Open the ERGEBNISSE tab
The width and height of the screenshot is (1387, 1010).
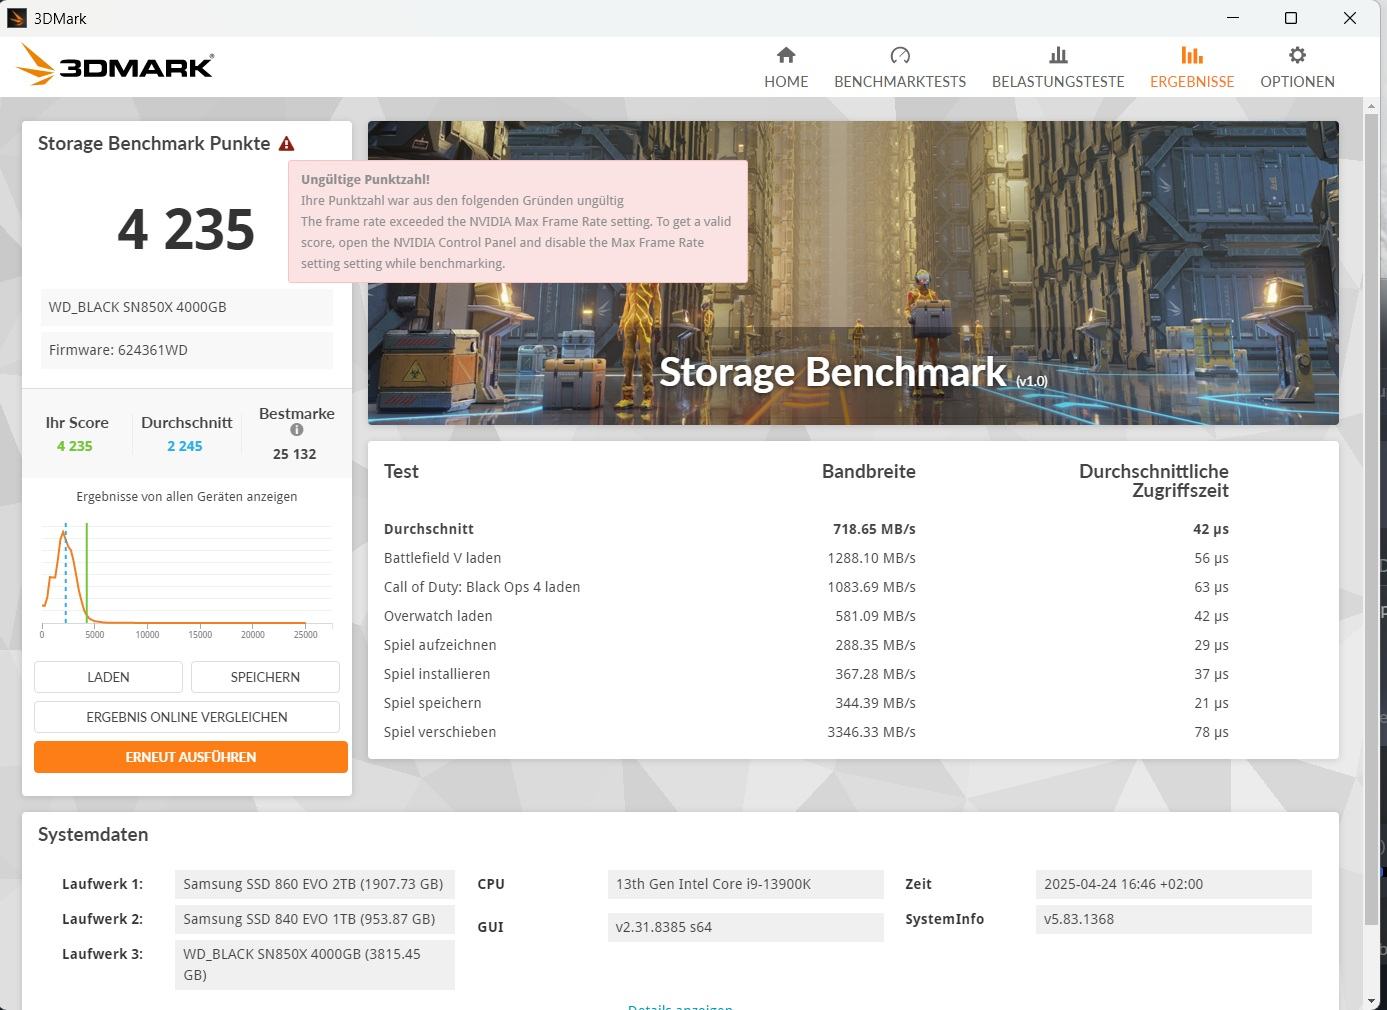pyautogui.click(x=1192, y=68)
